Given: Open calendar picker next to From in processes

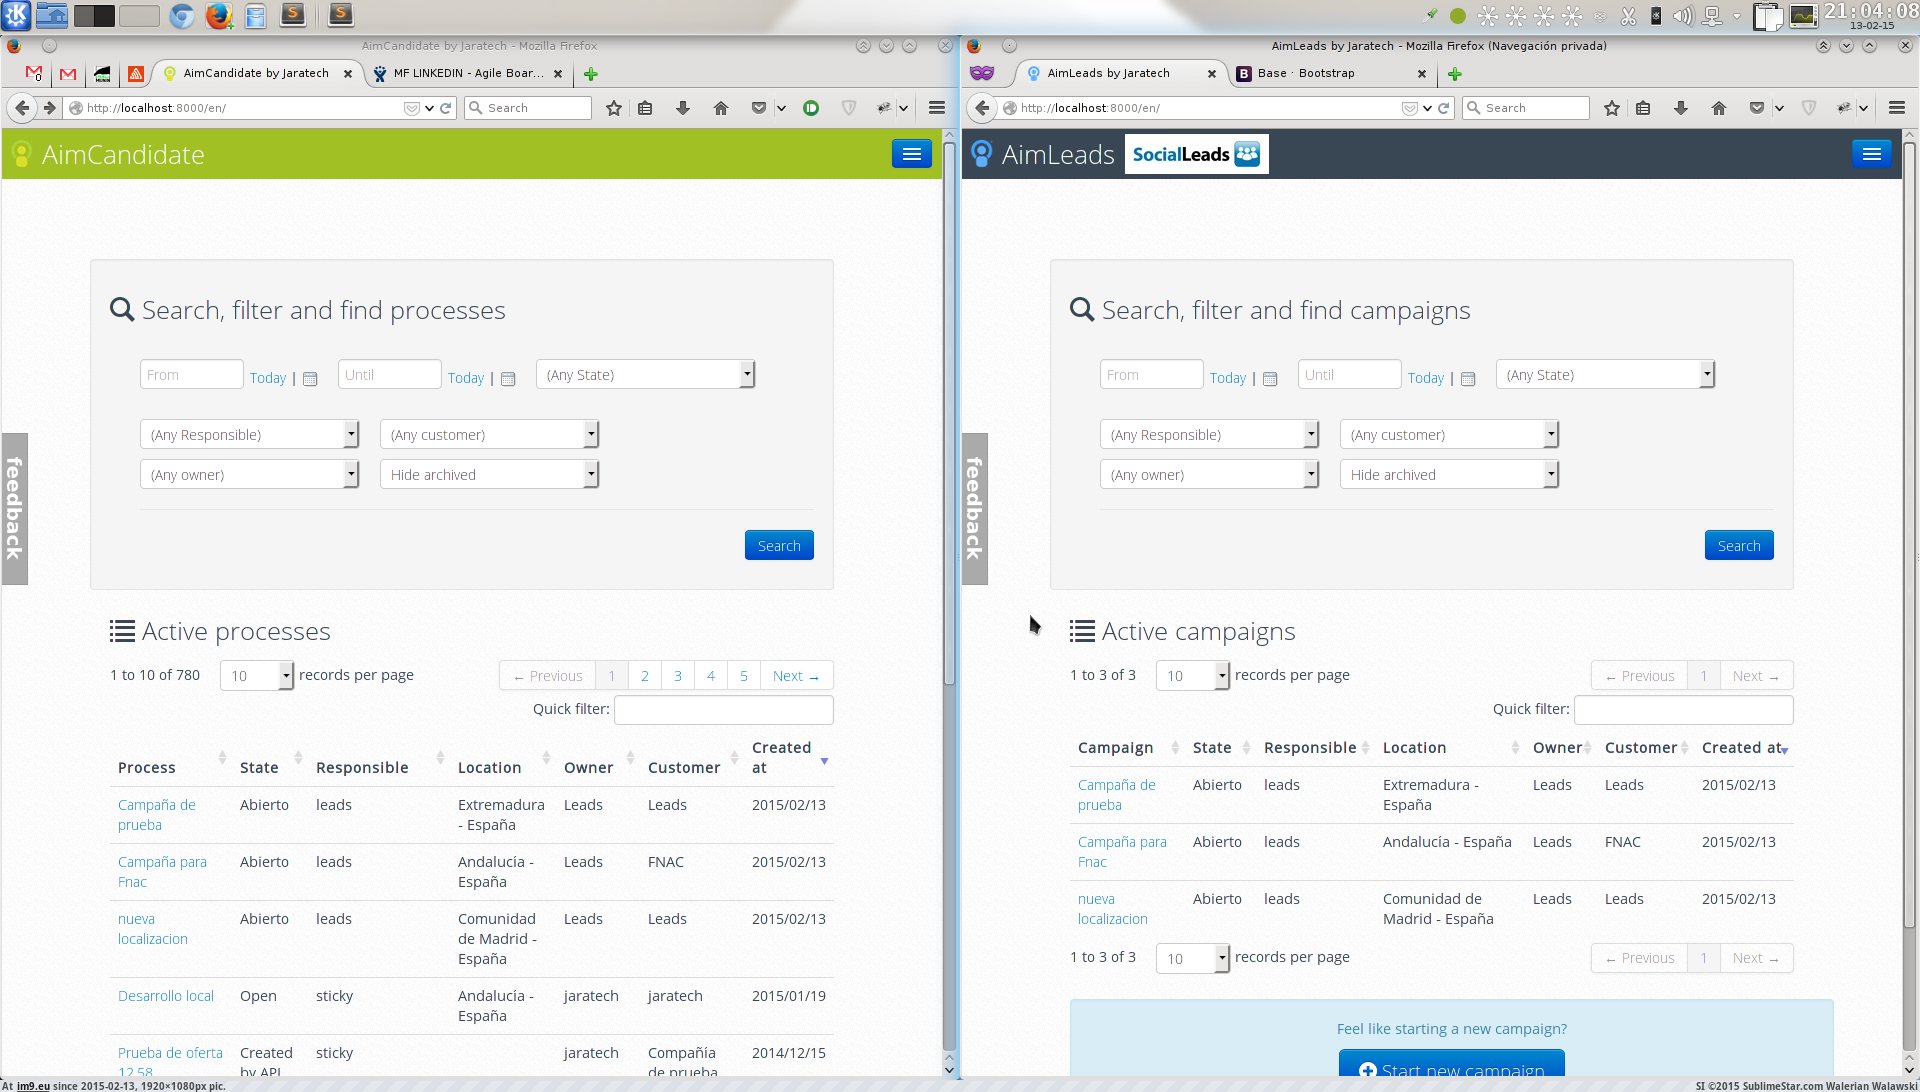Looking at the screenshot, I should pyautogui.click(x=310, y=379).
